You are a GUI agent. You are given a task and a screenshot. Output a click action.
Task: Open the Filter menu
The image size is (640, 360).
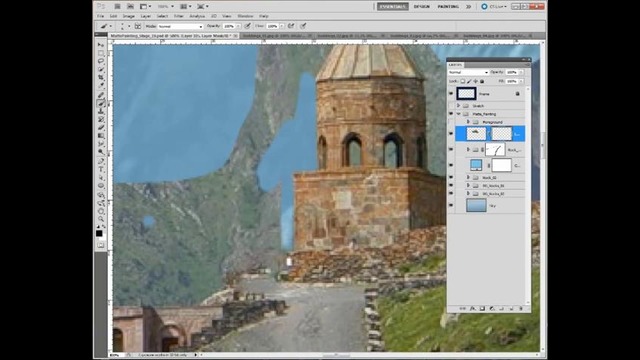coord(179,16)
